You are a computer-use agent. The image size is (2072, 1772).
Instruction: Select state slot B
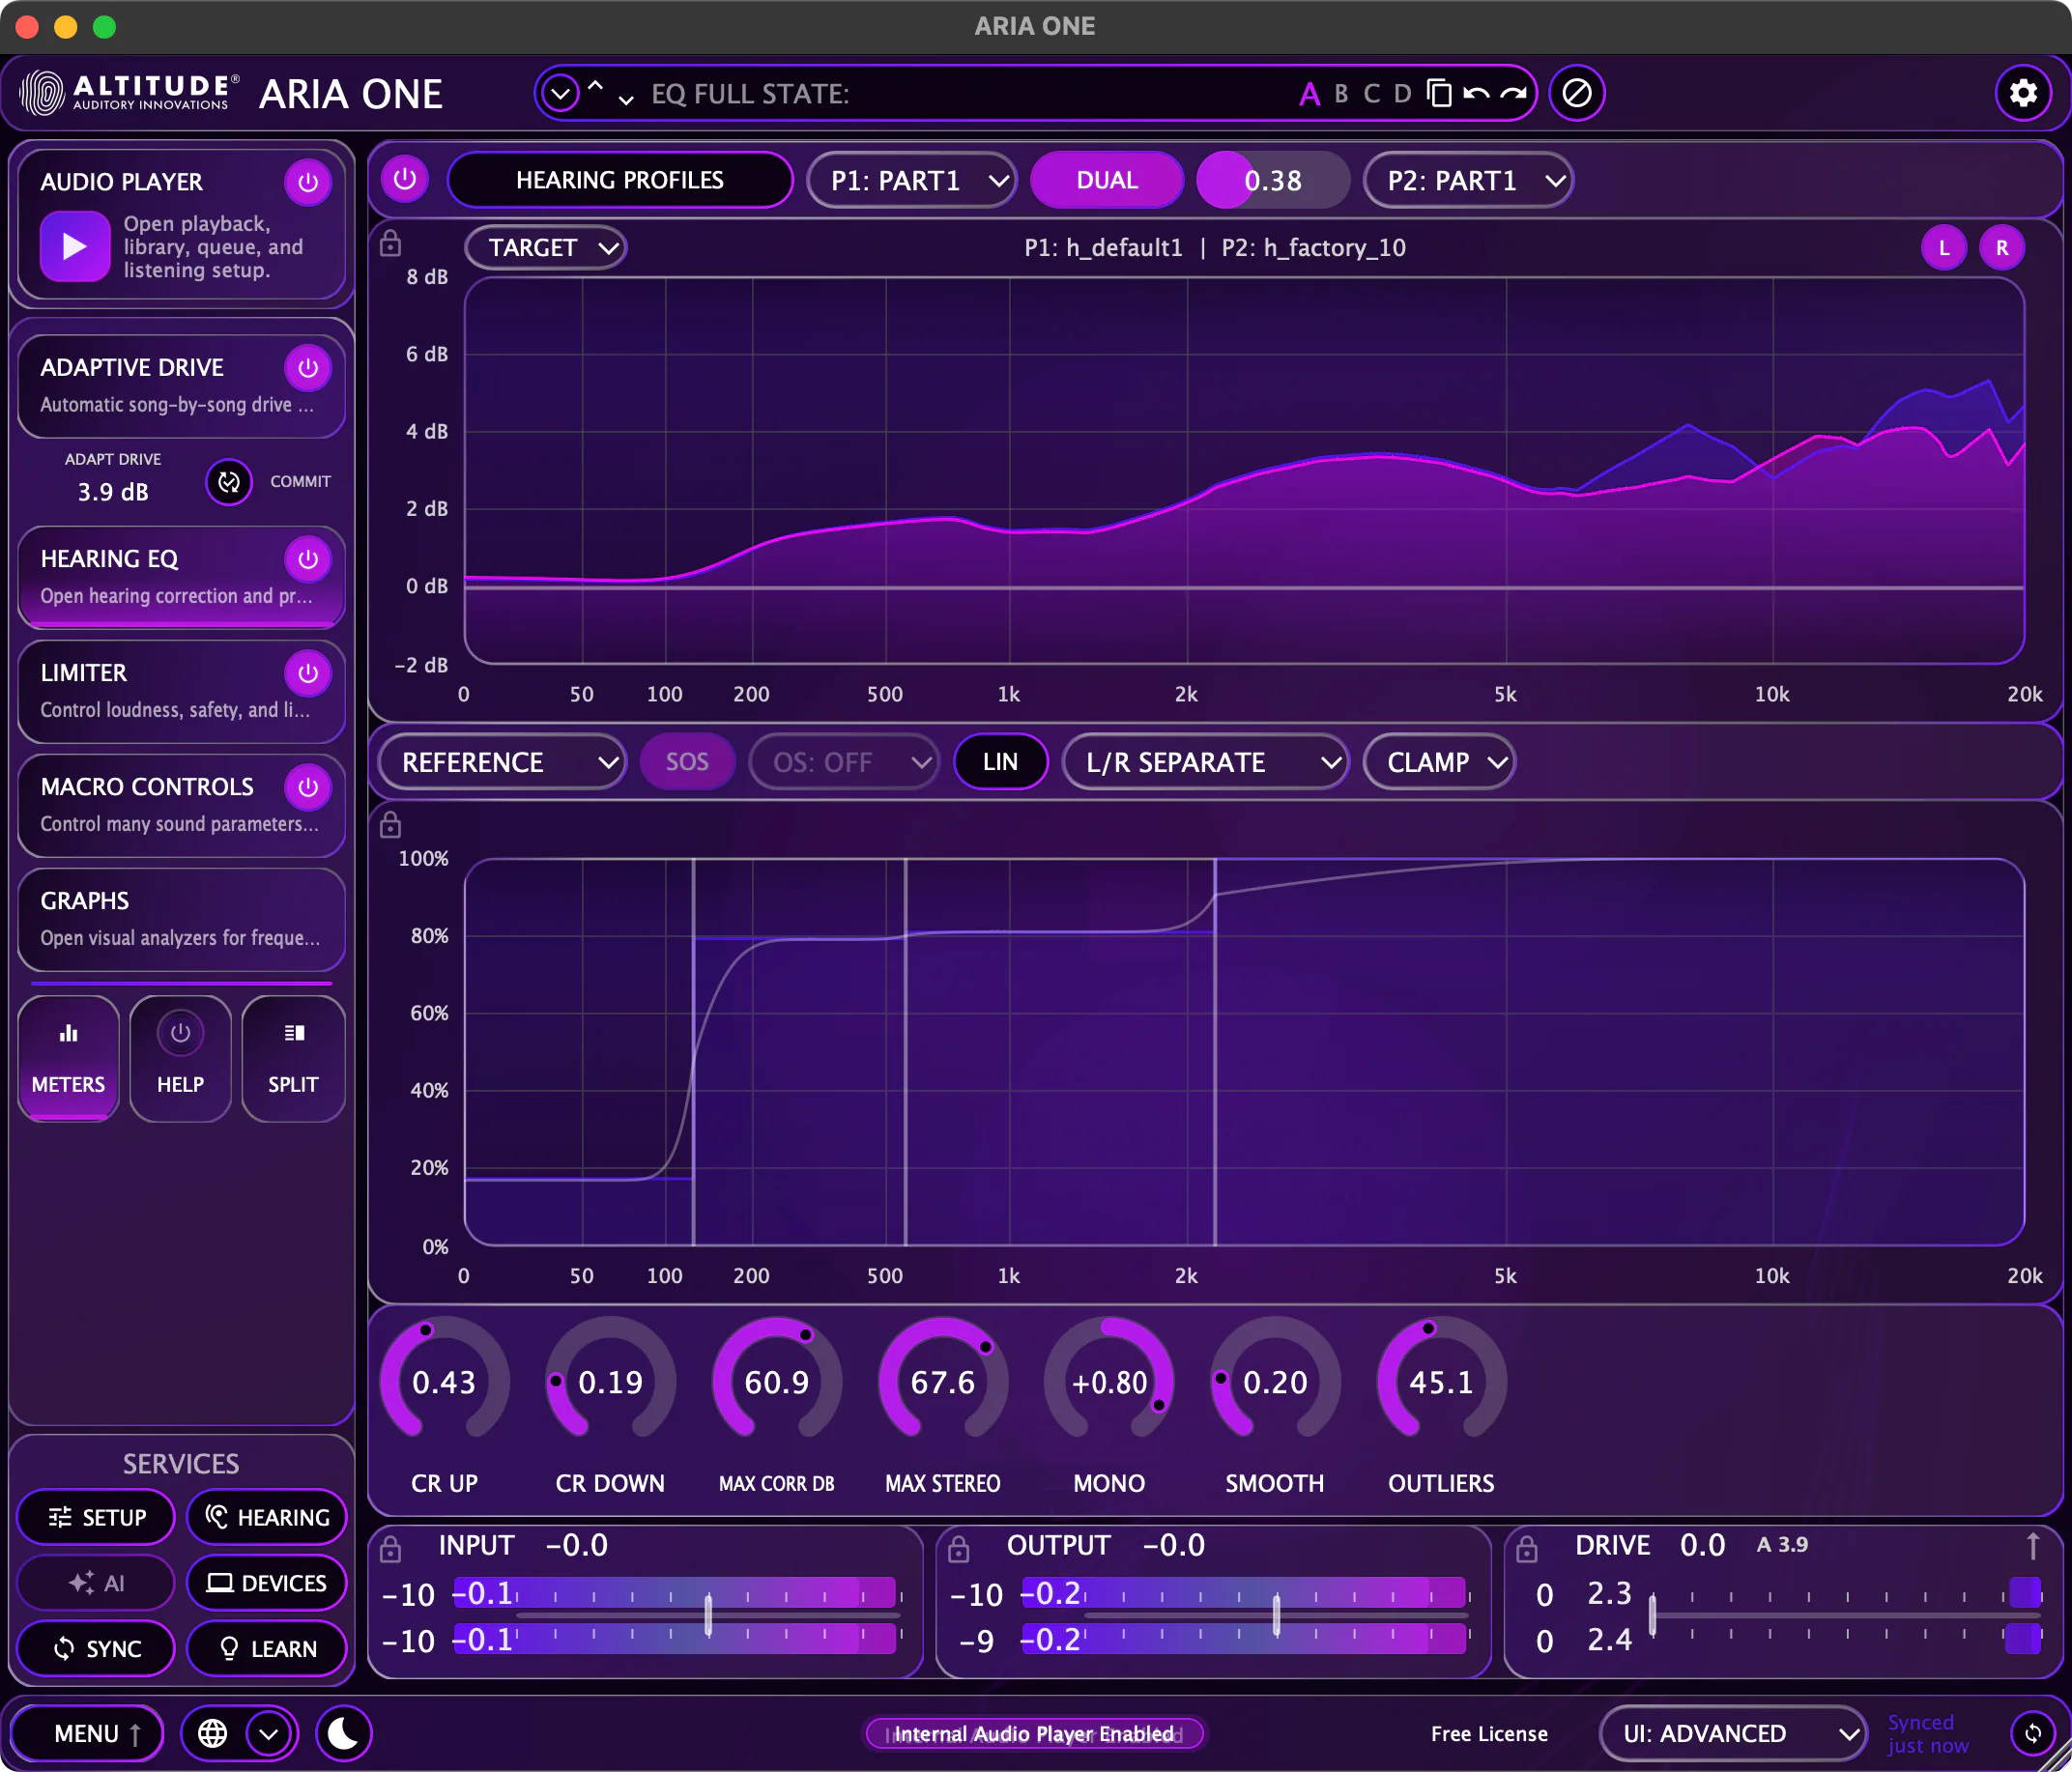click(x=1341, y=94)
